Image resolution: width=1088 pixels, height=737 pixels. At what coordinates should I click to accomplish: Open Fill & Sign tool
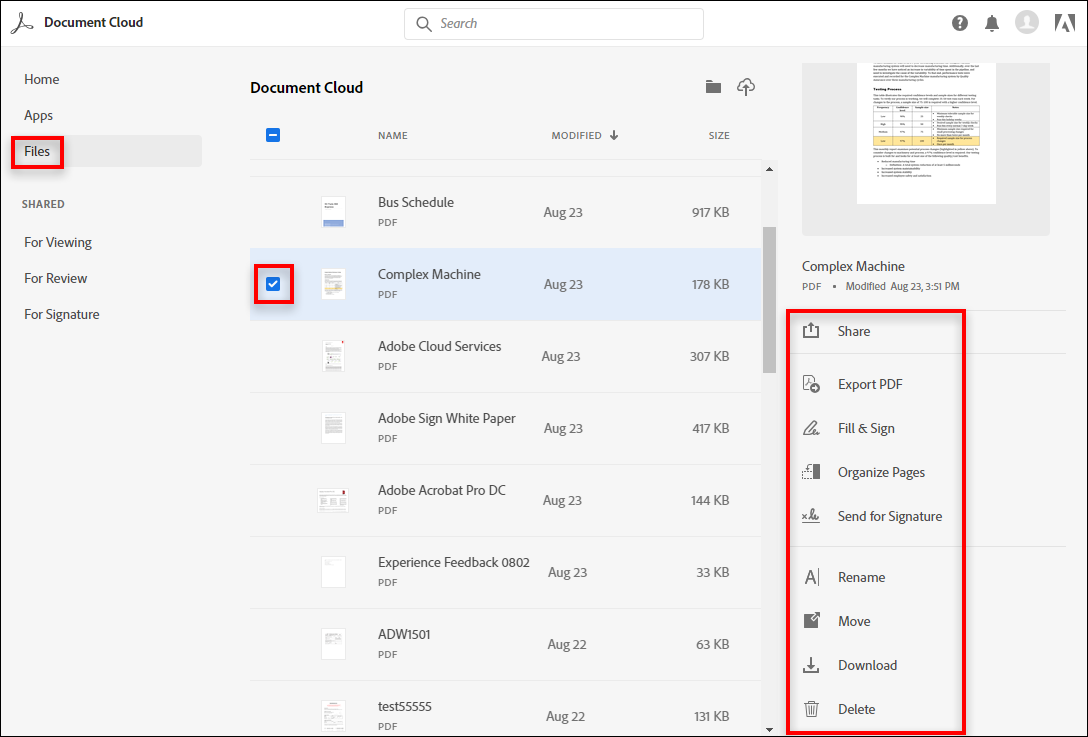[864, 428]
